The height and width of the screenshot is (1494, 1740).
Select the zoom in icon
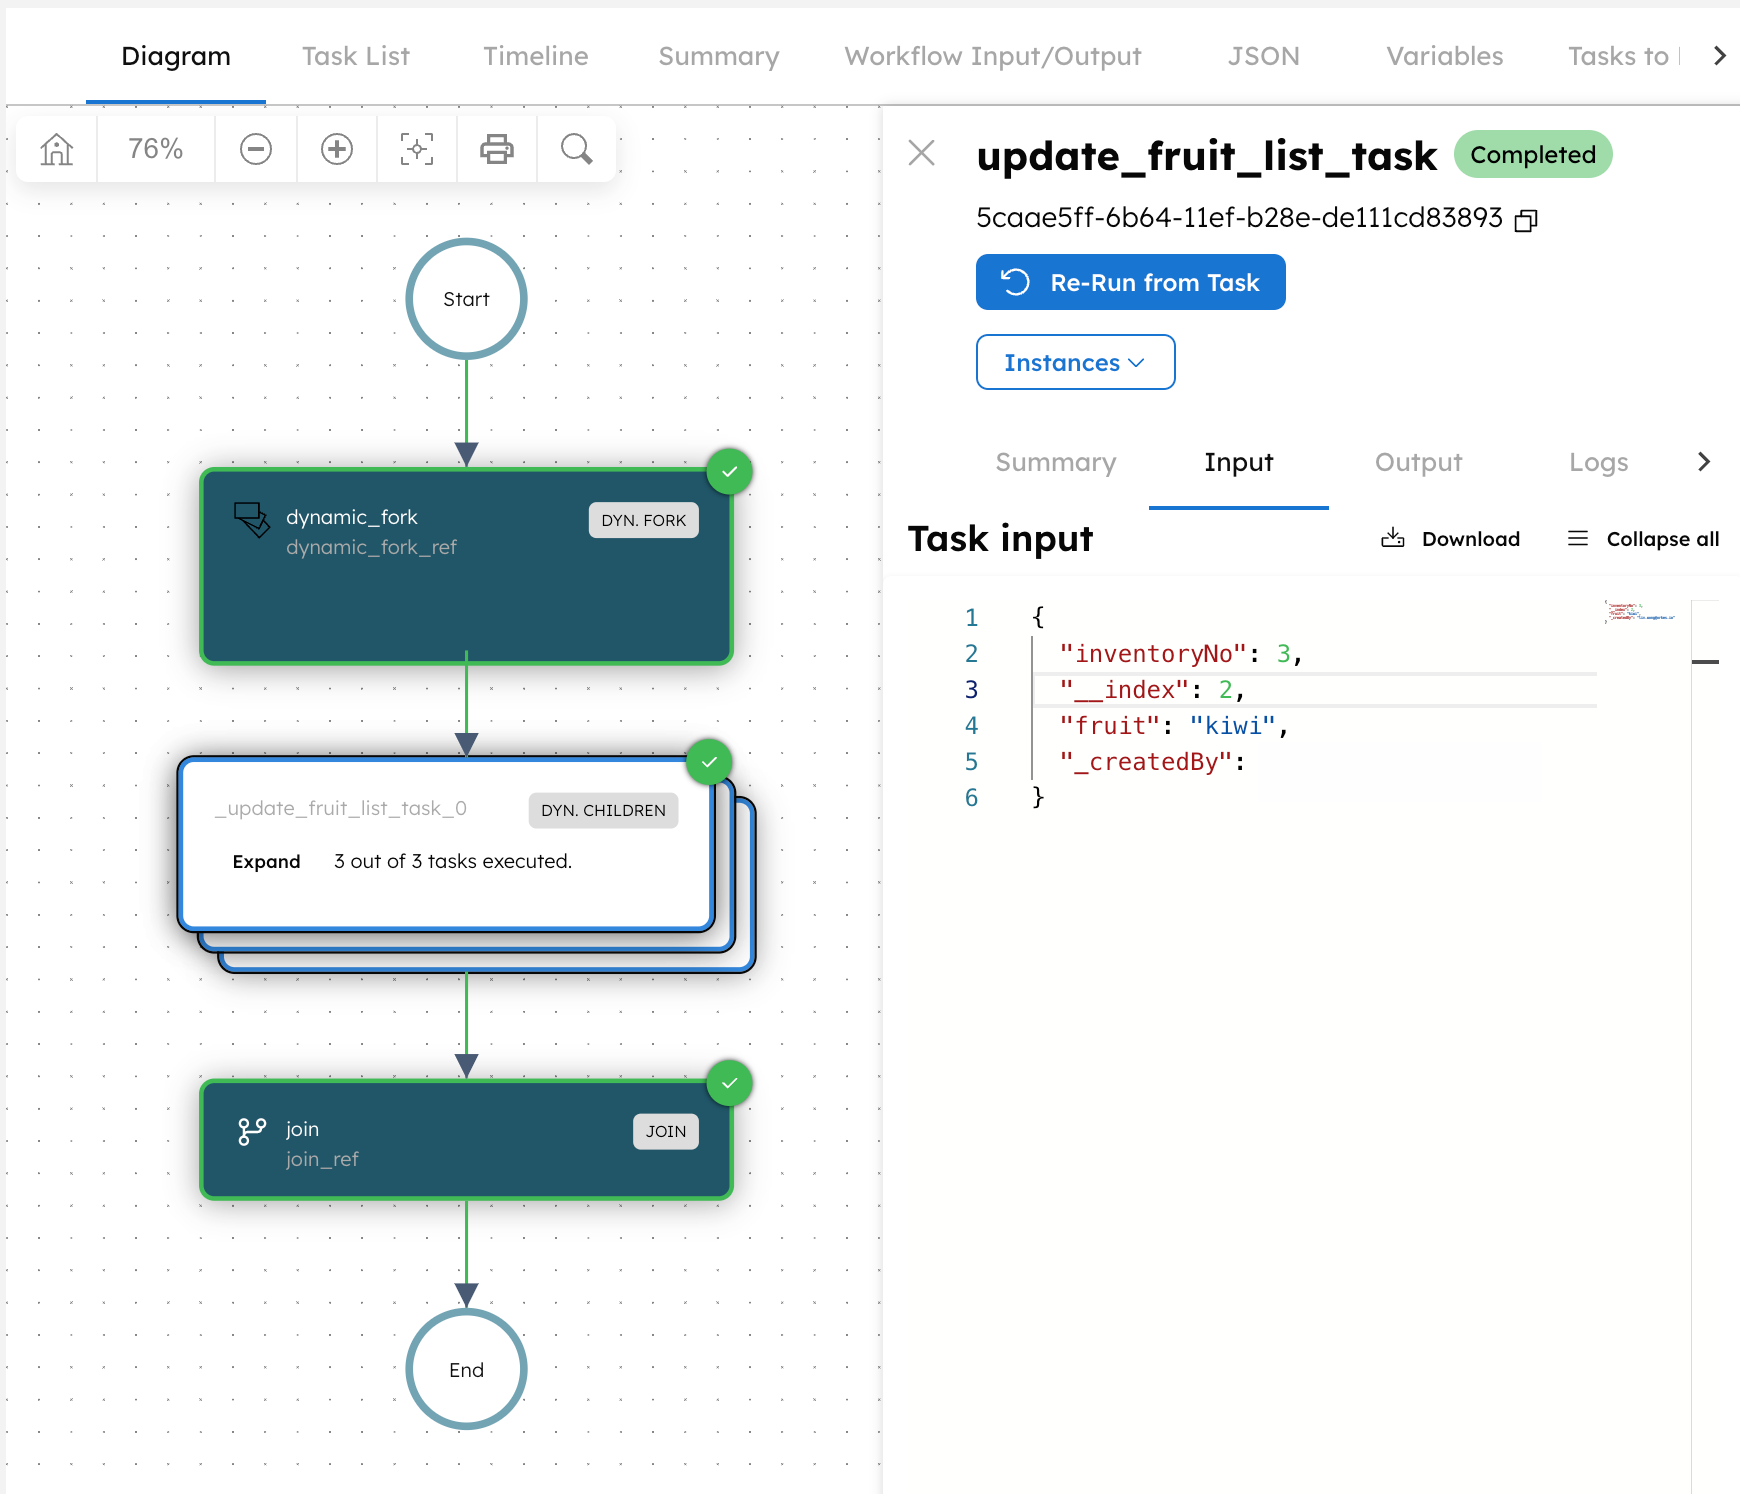(336, 149)
